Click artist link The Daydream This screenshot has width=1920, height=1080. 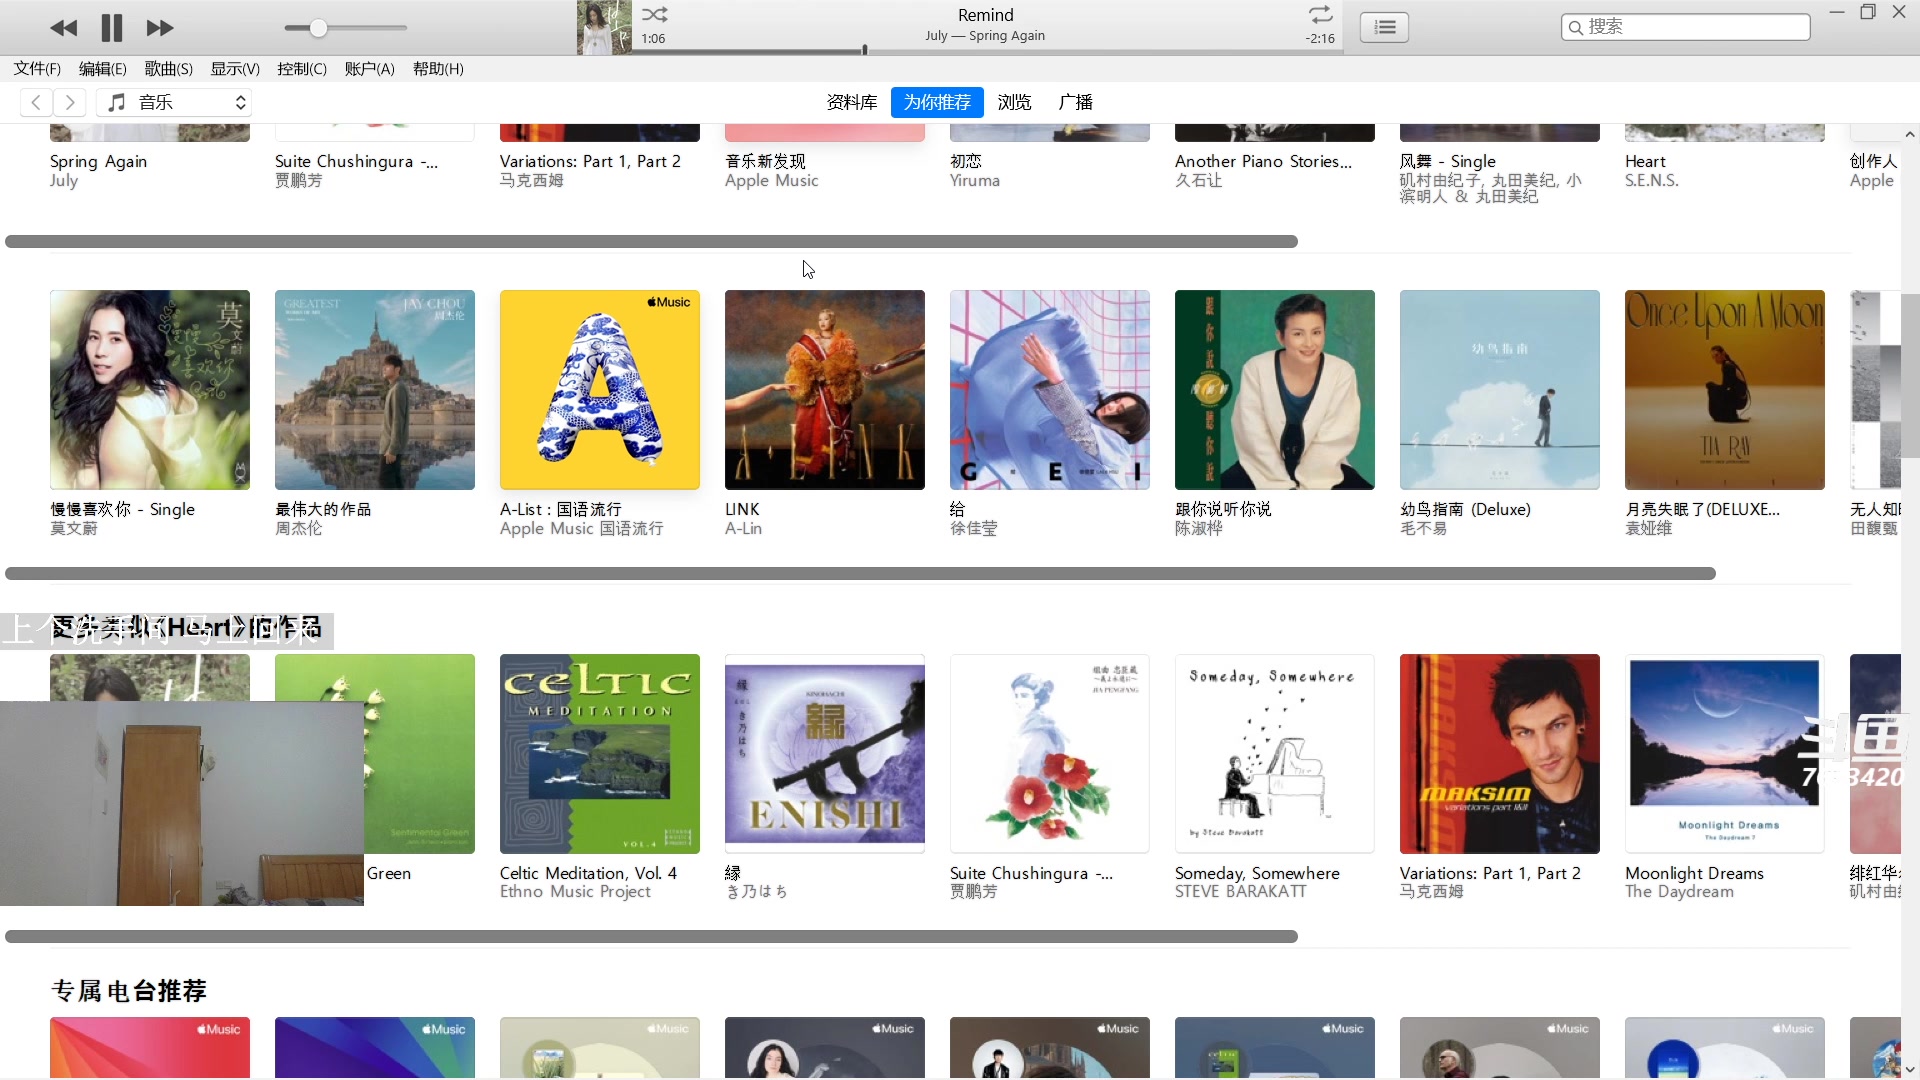pos(1680,891)
